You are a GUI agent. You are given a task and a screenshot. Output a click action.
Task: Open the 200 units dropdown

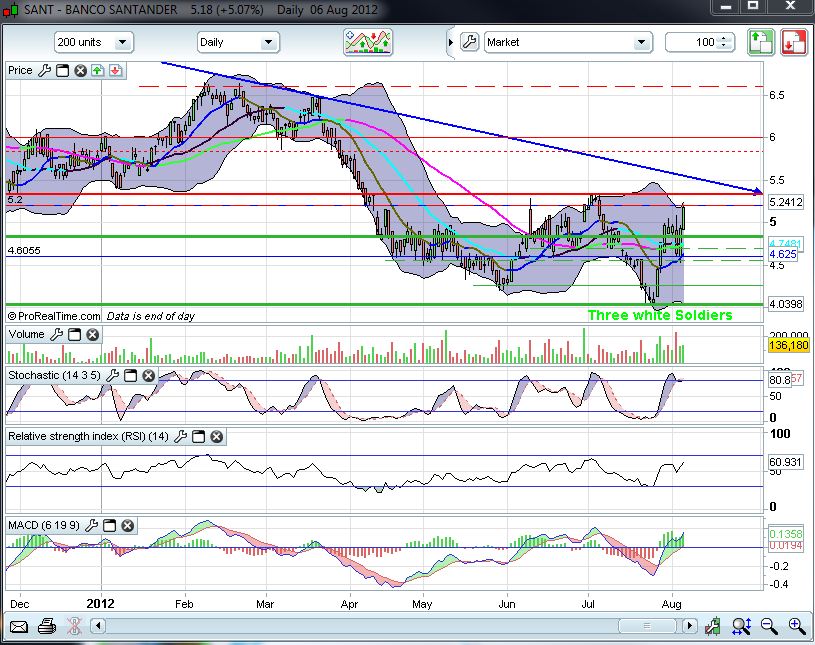coord(94,42)
